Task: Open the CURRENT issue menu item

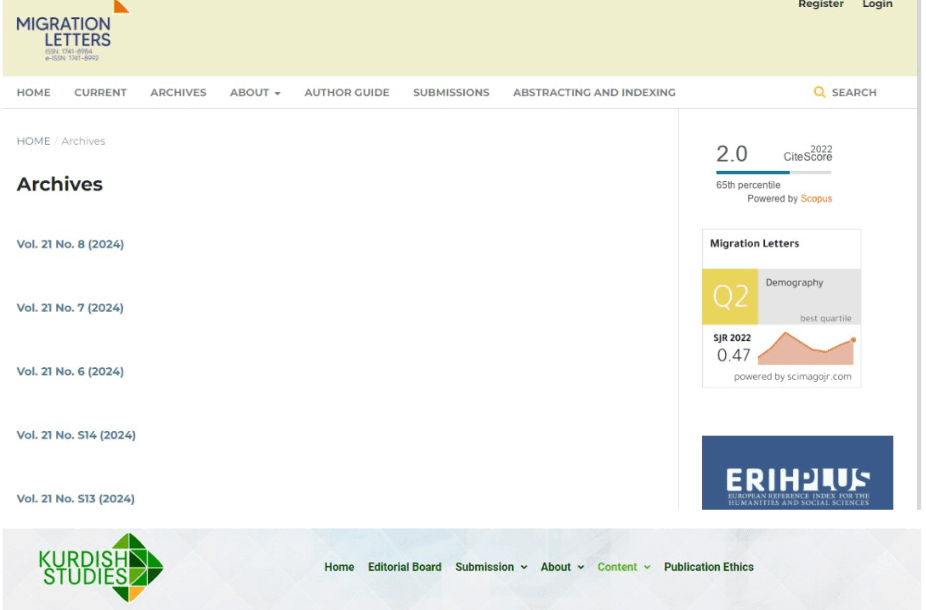Action: pos(100,93)
